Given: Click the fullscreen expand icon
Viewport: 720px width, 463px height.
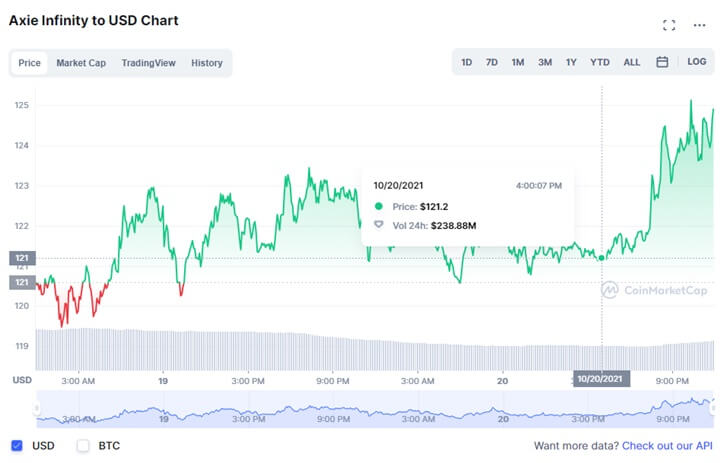Looking at the screenshot, I should (x=670, y=25).
